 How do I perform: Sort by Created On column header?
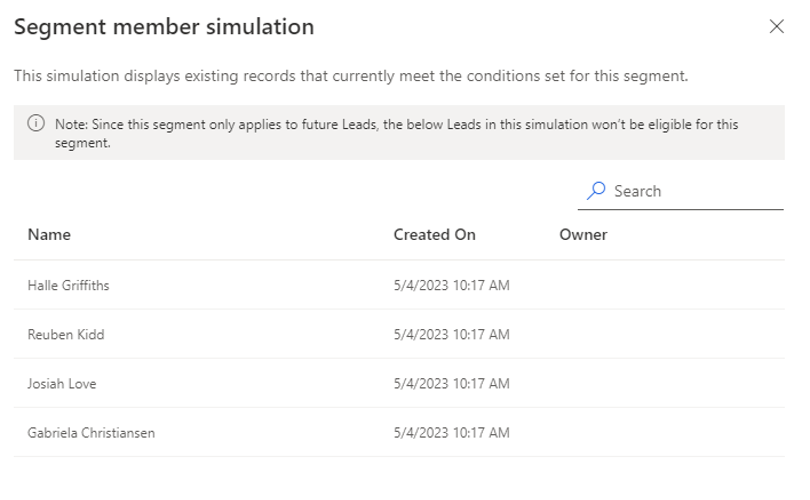coord(434,235)
